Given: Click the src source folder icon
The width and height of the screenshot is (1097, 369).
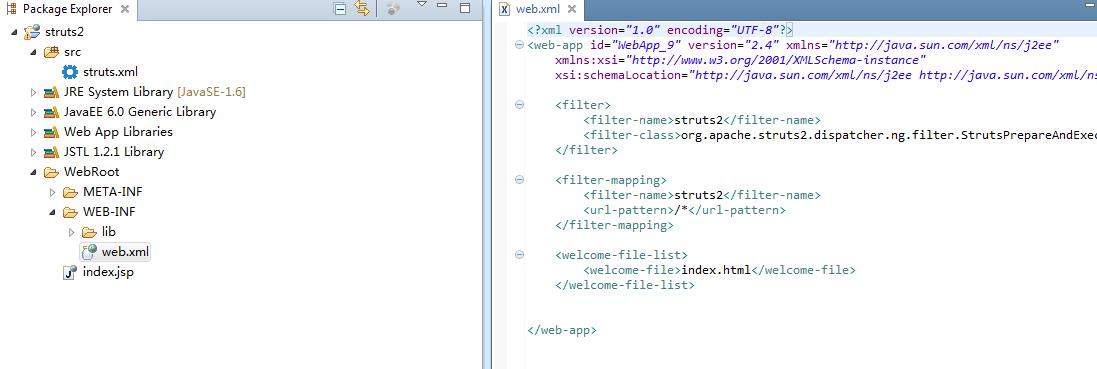Looking at the screenshot, I should click(51, 52).
